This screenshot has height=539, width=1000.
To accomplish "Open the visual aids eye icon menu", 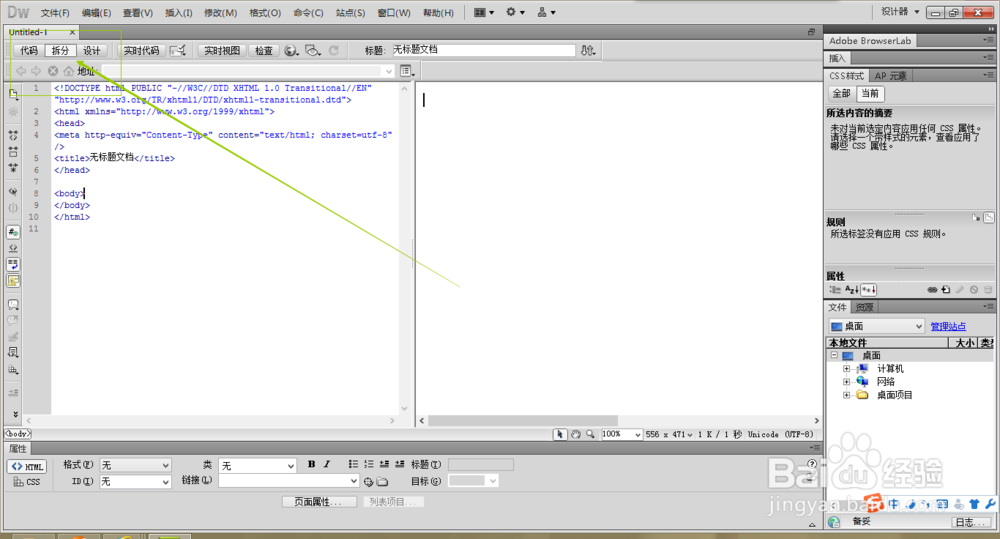I will (312, 50).
